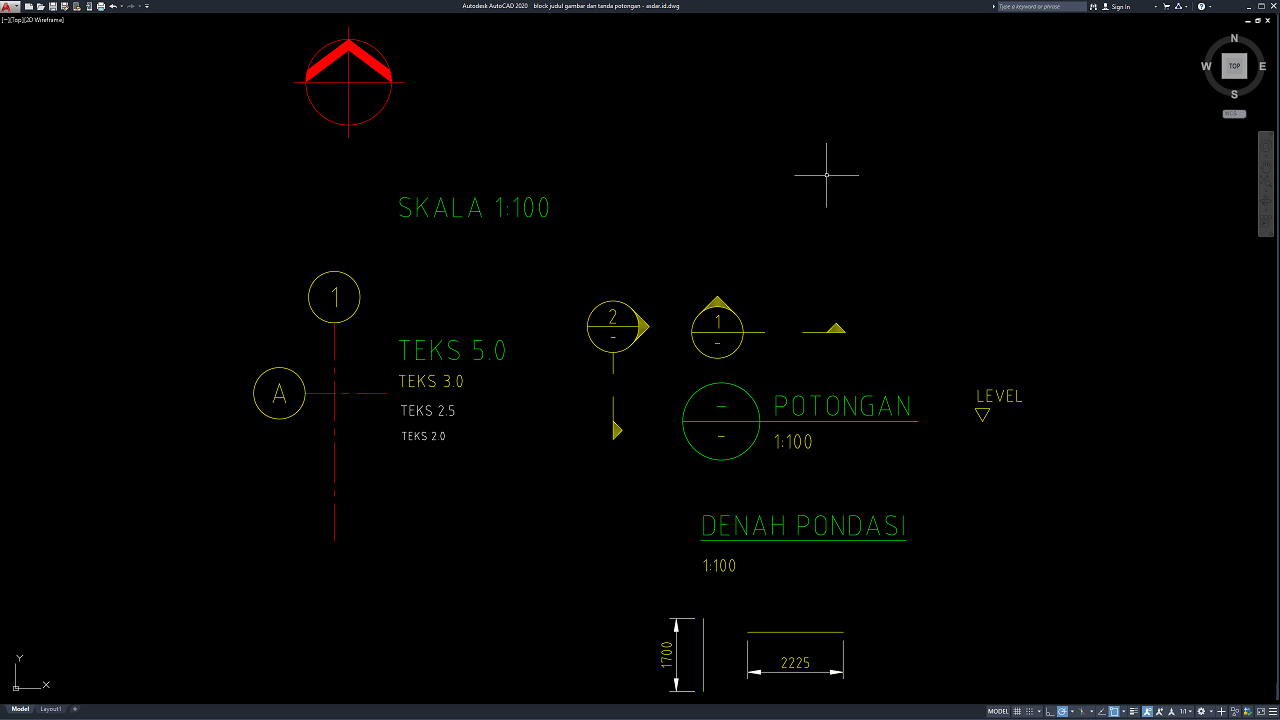
Task: Select the SKALA 1:100 text
Action: coord(474,208)
